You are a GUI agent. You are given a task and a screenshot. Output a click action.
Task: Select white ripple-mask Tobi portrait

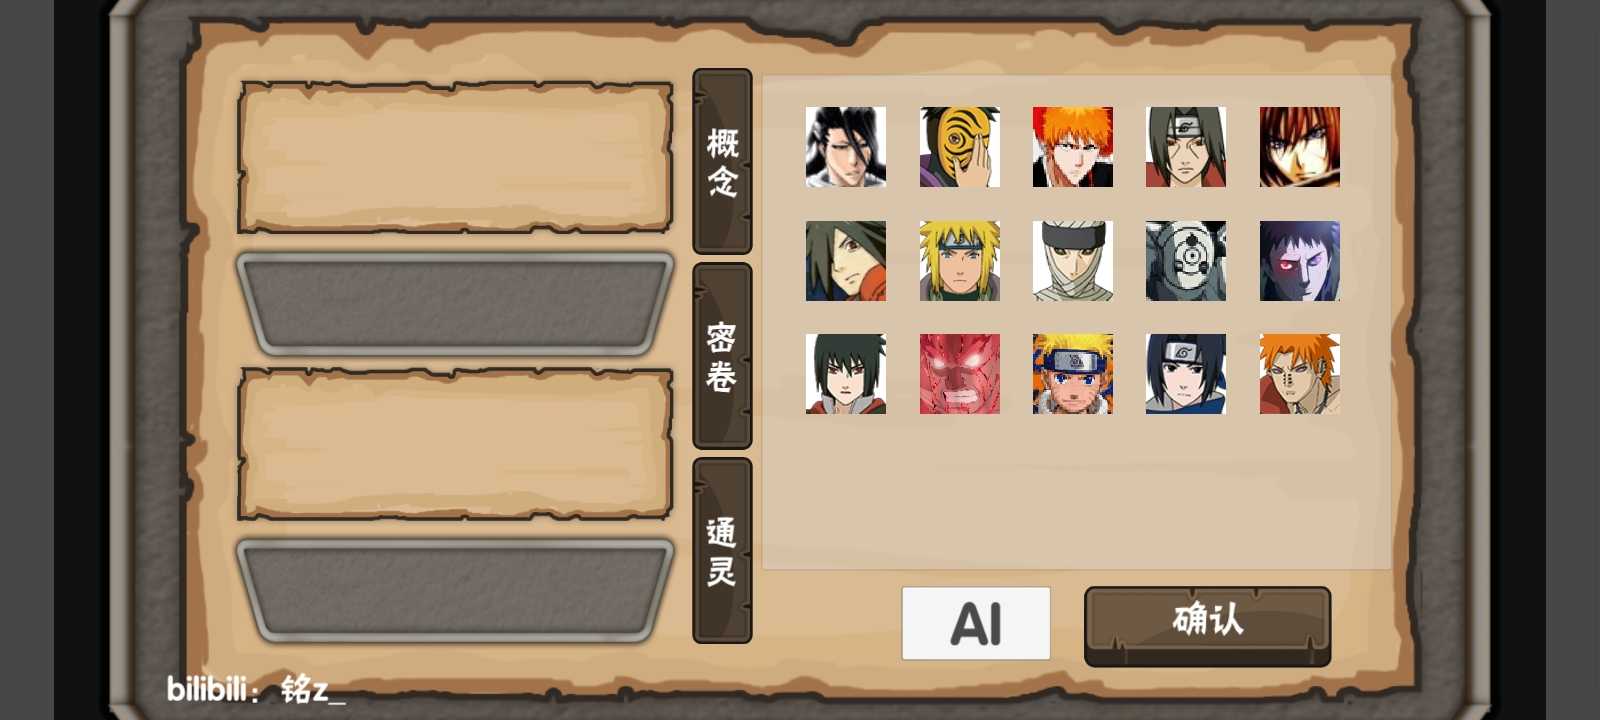point(1186,261)
